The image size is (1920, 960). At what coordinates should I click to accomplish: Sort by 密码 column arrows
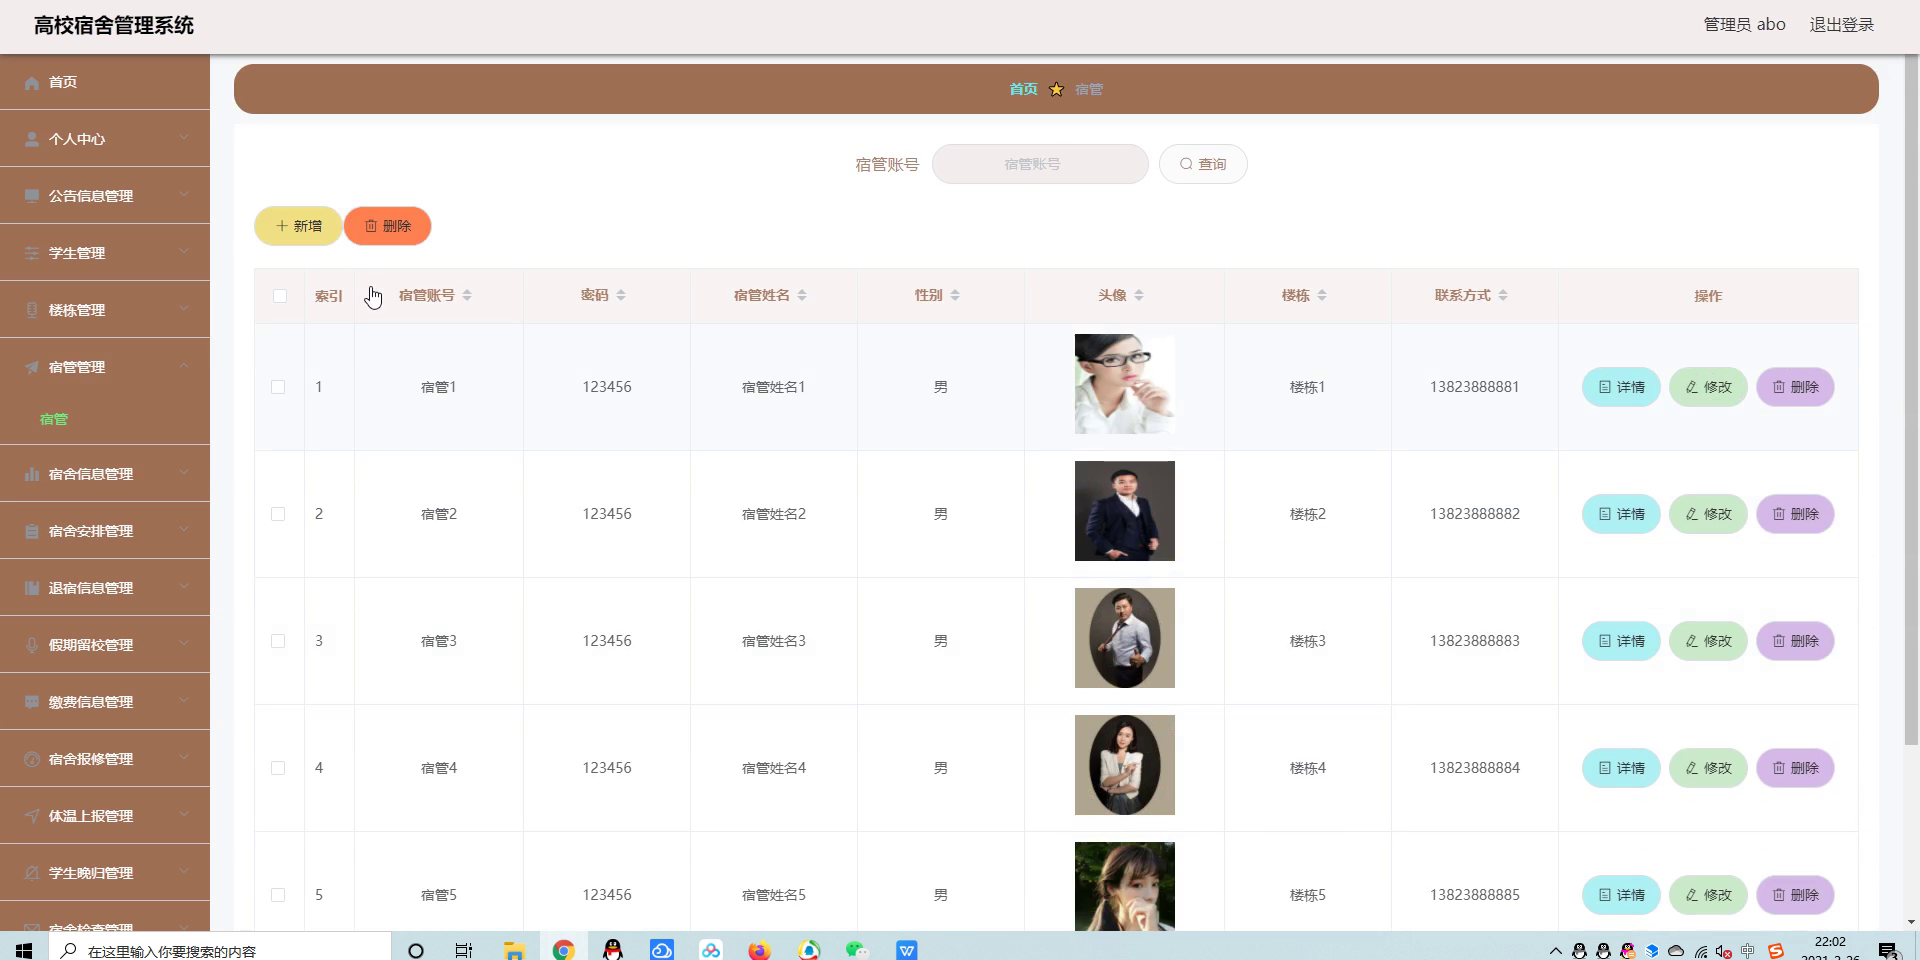point(621,295)
